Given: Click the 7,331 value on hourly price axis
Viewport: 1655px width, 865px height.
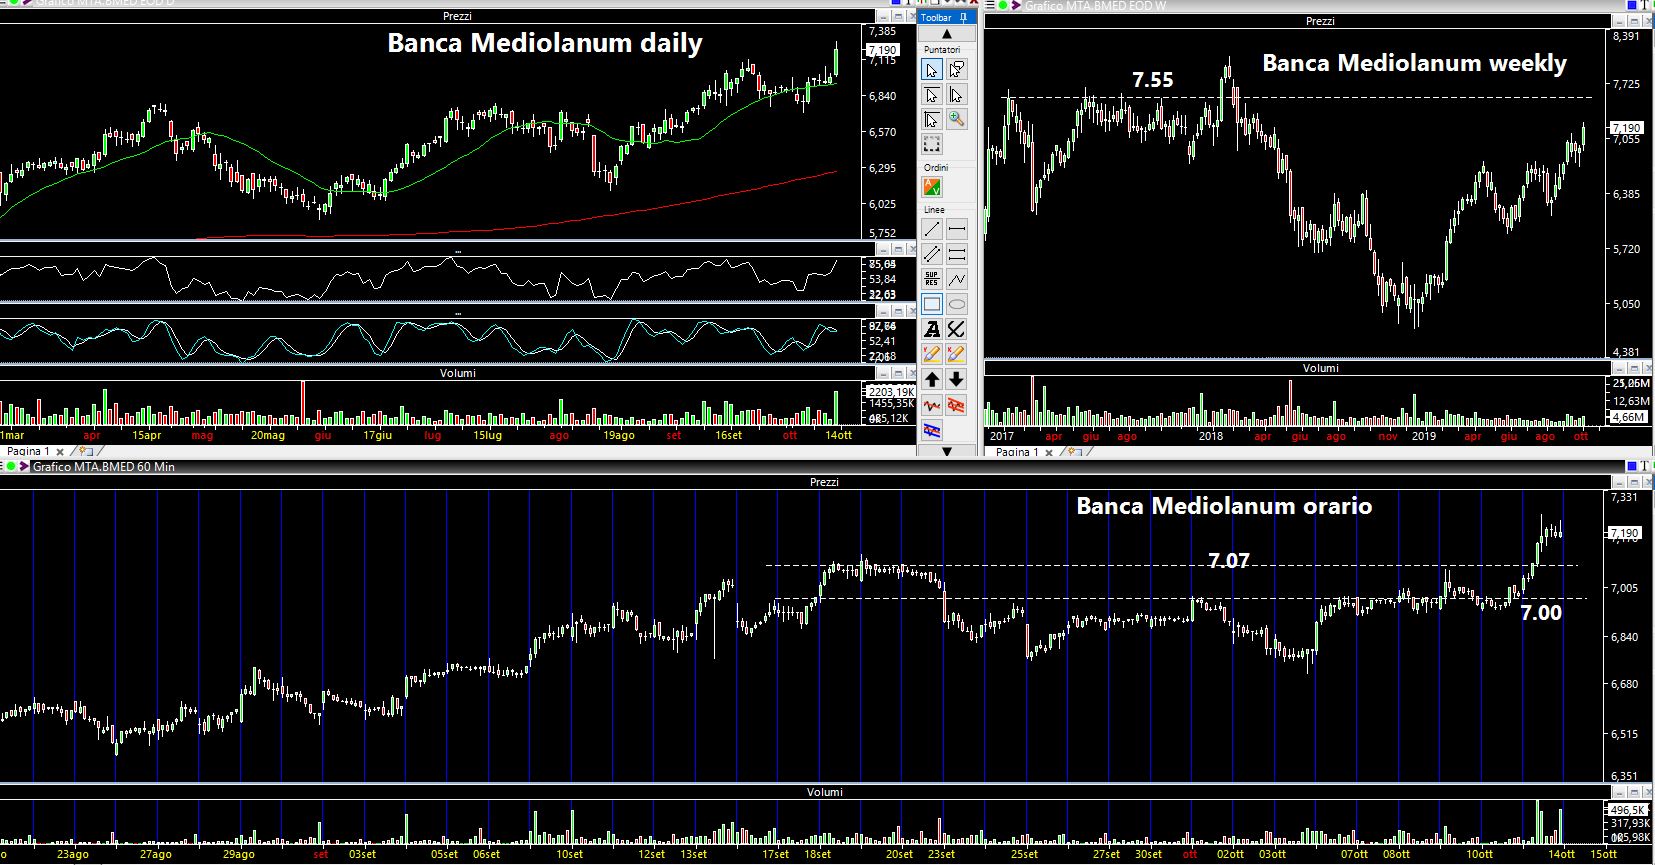Looking at the screenshot, I should (1624, 497).
